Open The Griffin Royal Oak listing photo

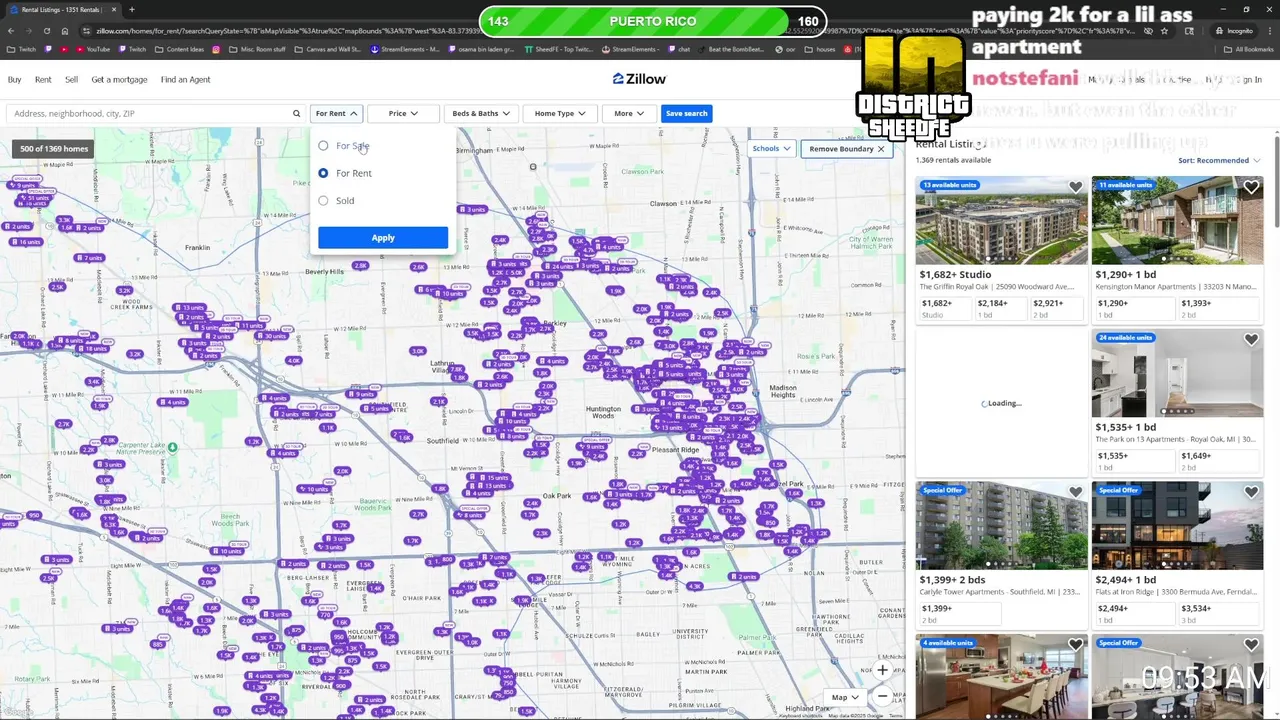pos(1001,221)
